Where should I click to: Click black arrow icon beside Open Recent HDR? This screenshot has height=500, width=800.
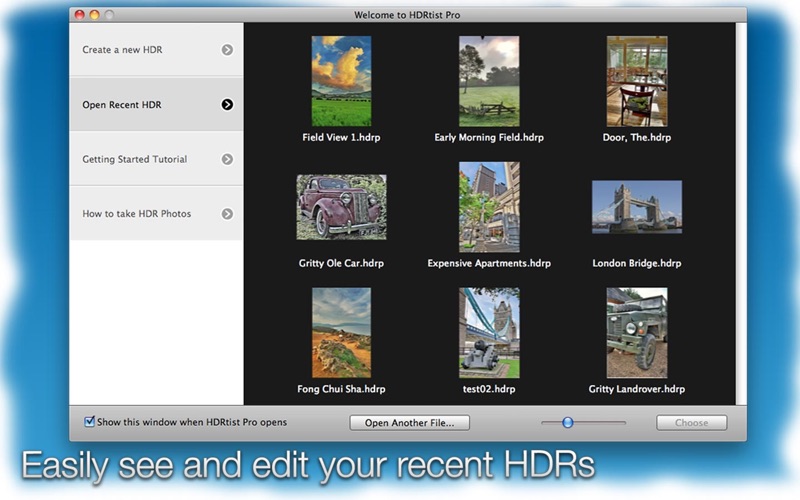point(227,105)
